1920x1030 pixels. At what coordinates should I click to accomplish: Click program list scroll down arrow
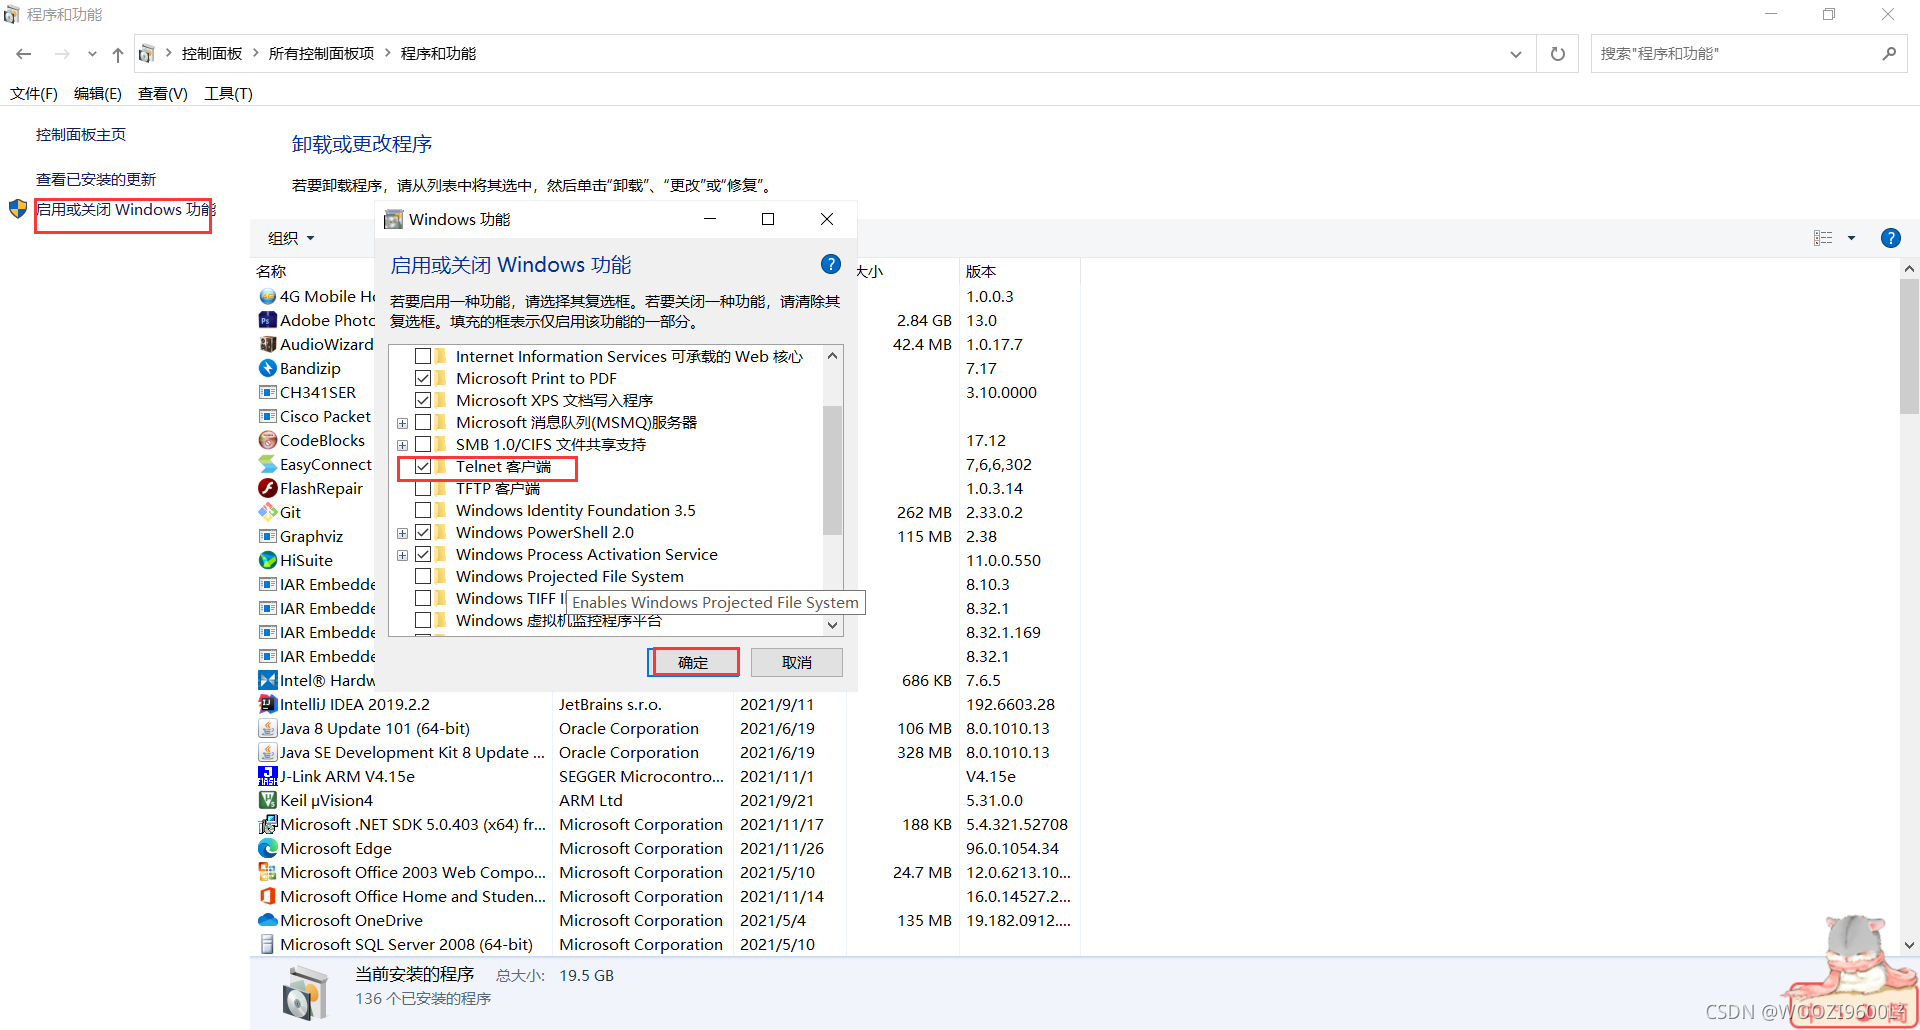click(x=1909, y=944)
